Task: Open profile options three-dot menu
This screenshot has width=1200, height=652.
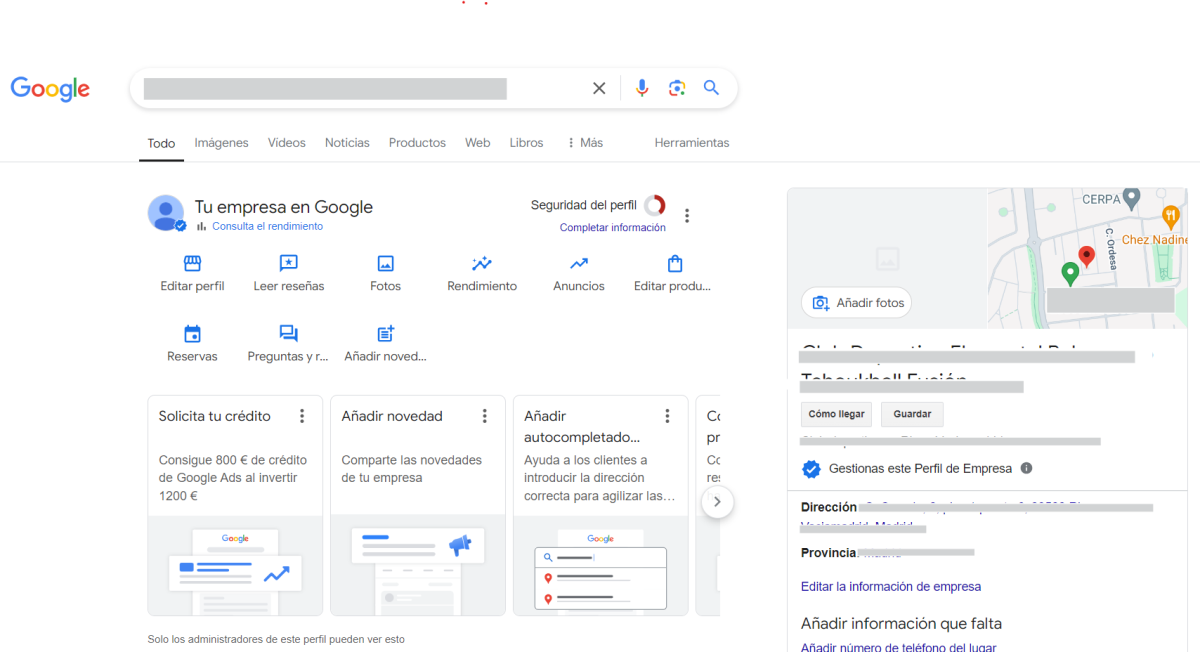Action: (687, 215)
